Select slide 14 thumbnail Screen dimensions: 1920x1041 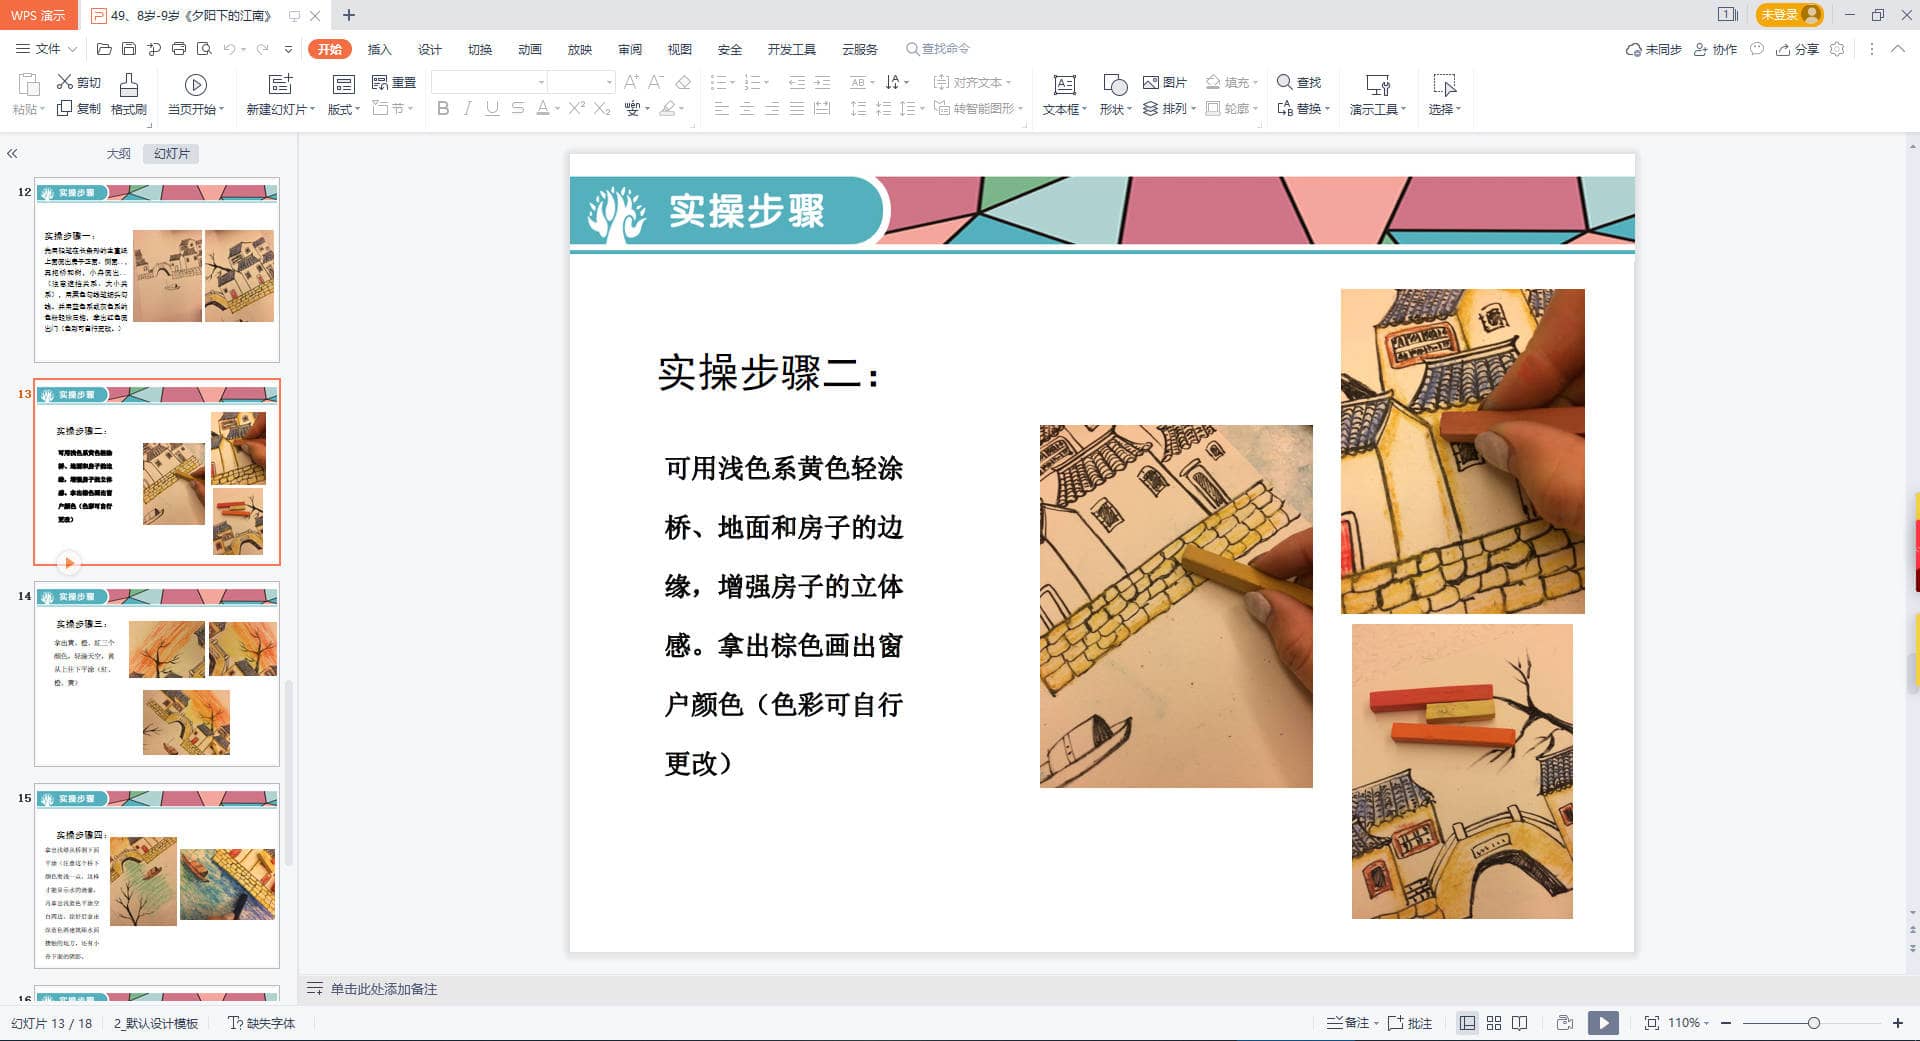157,674
